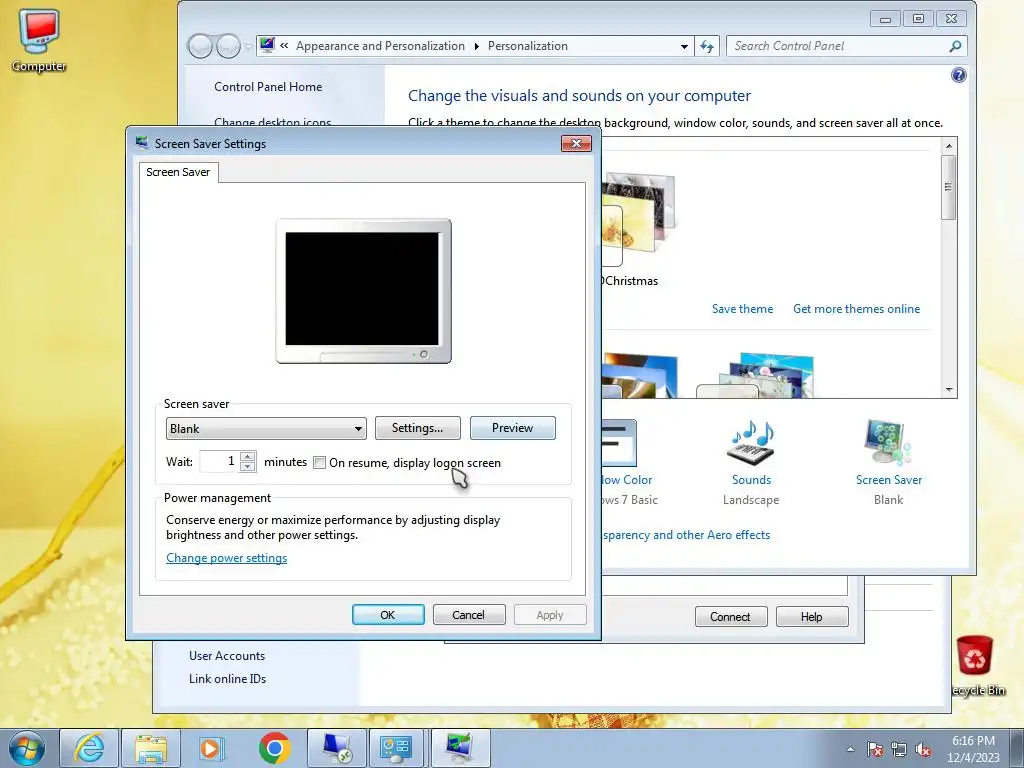Open Control Panel Home link
This screenshot has width=1024, height=768.
pos(268,87)
